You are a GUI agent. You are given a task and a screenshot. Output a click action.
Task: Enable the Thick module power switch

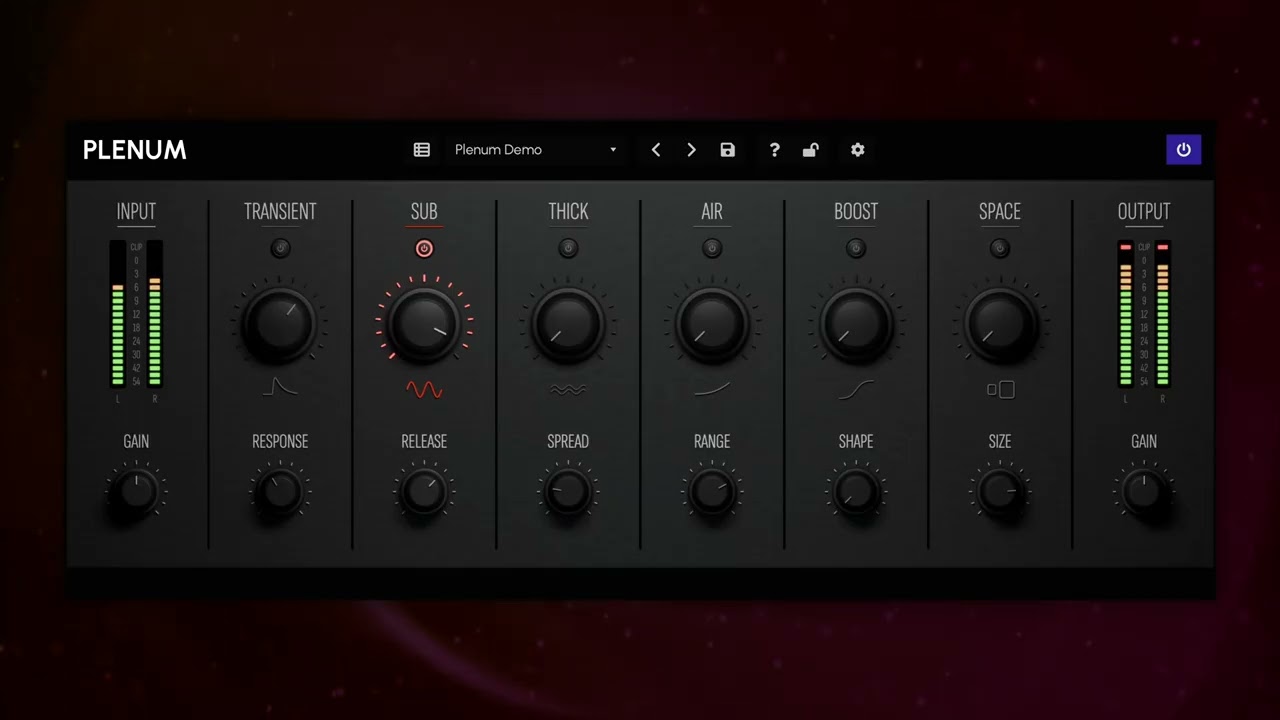click(568, 248)
